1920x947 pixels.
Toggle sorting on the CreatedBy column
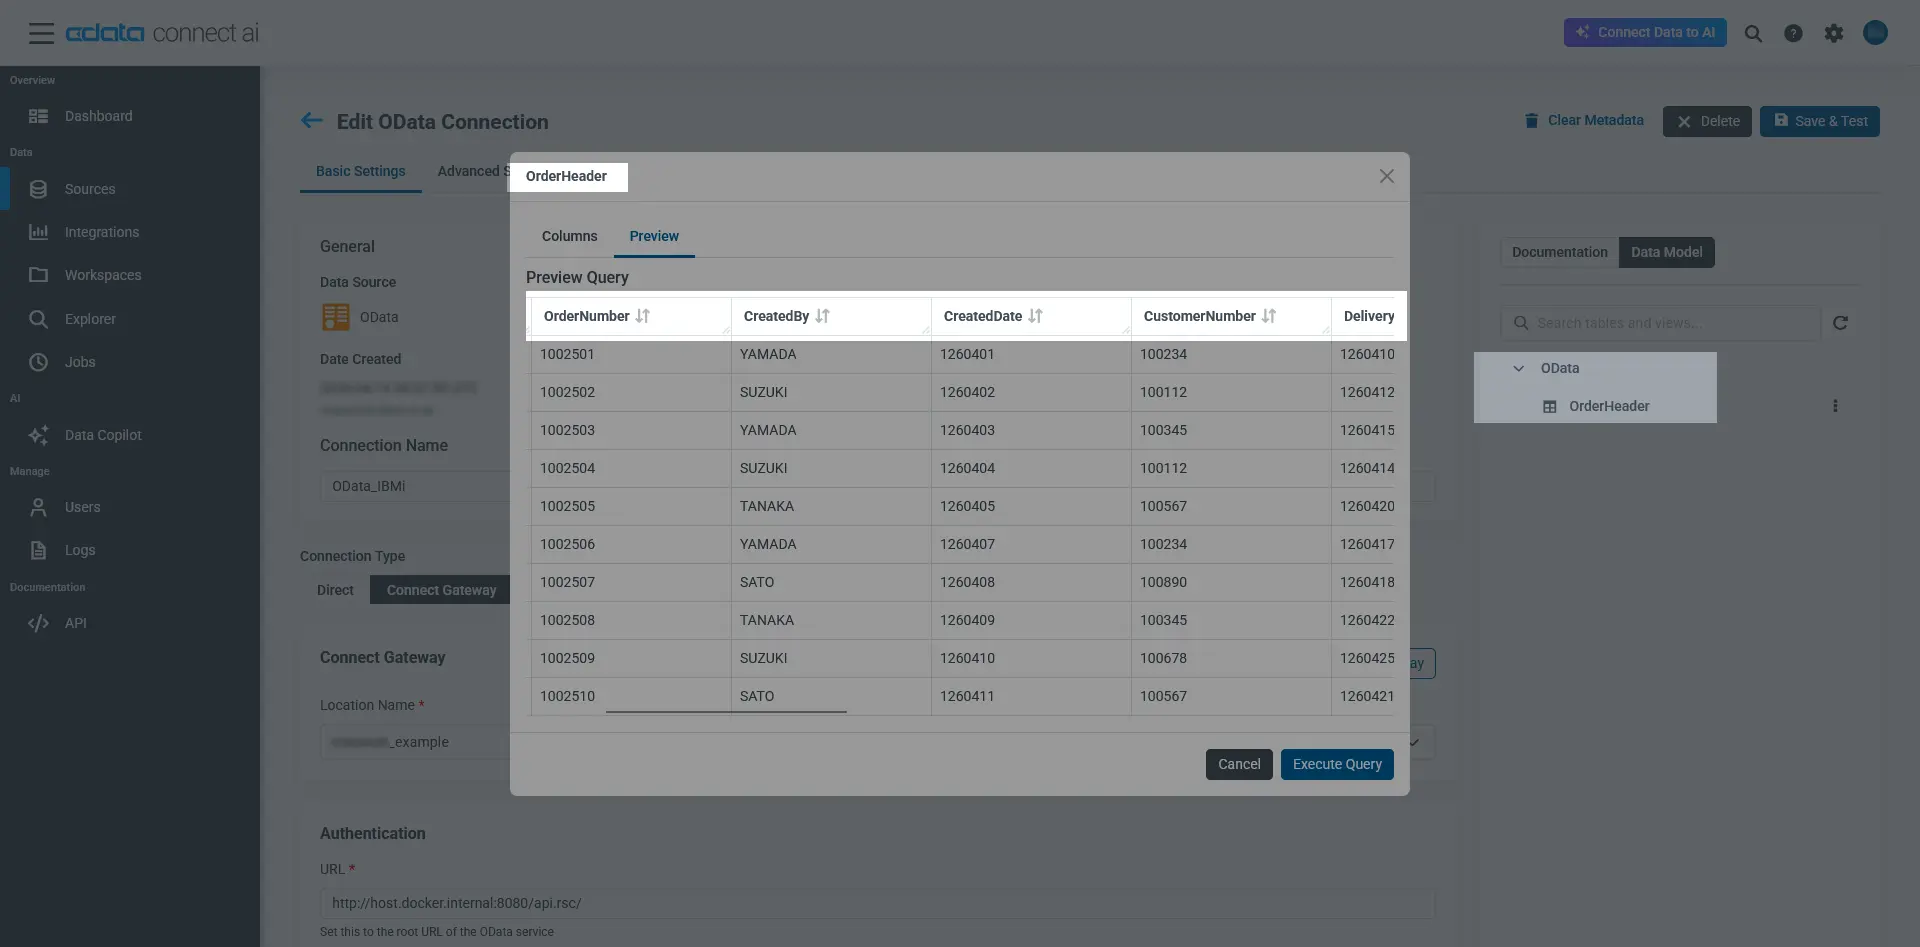(823, 316)
